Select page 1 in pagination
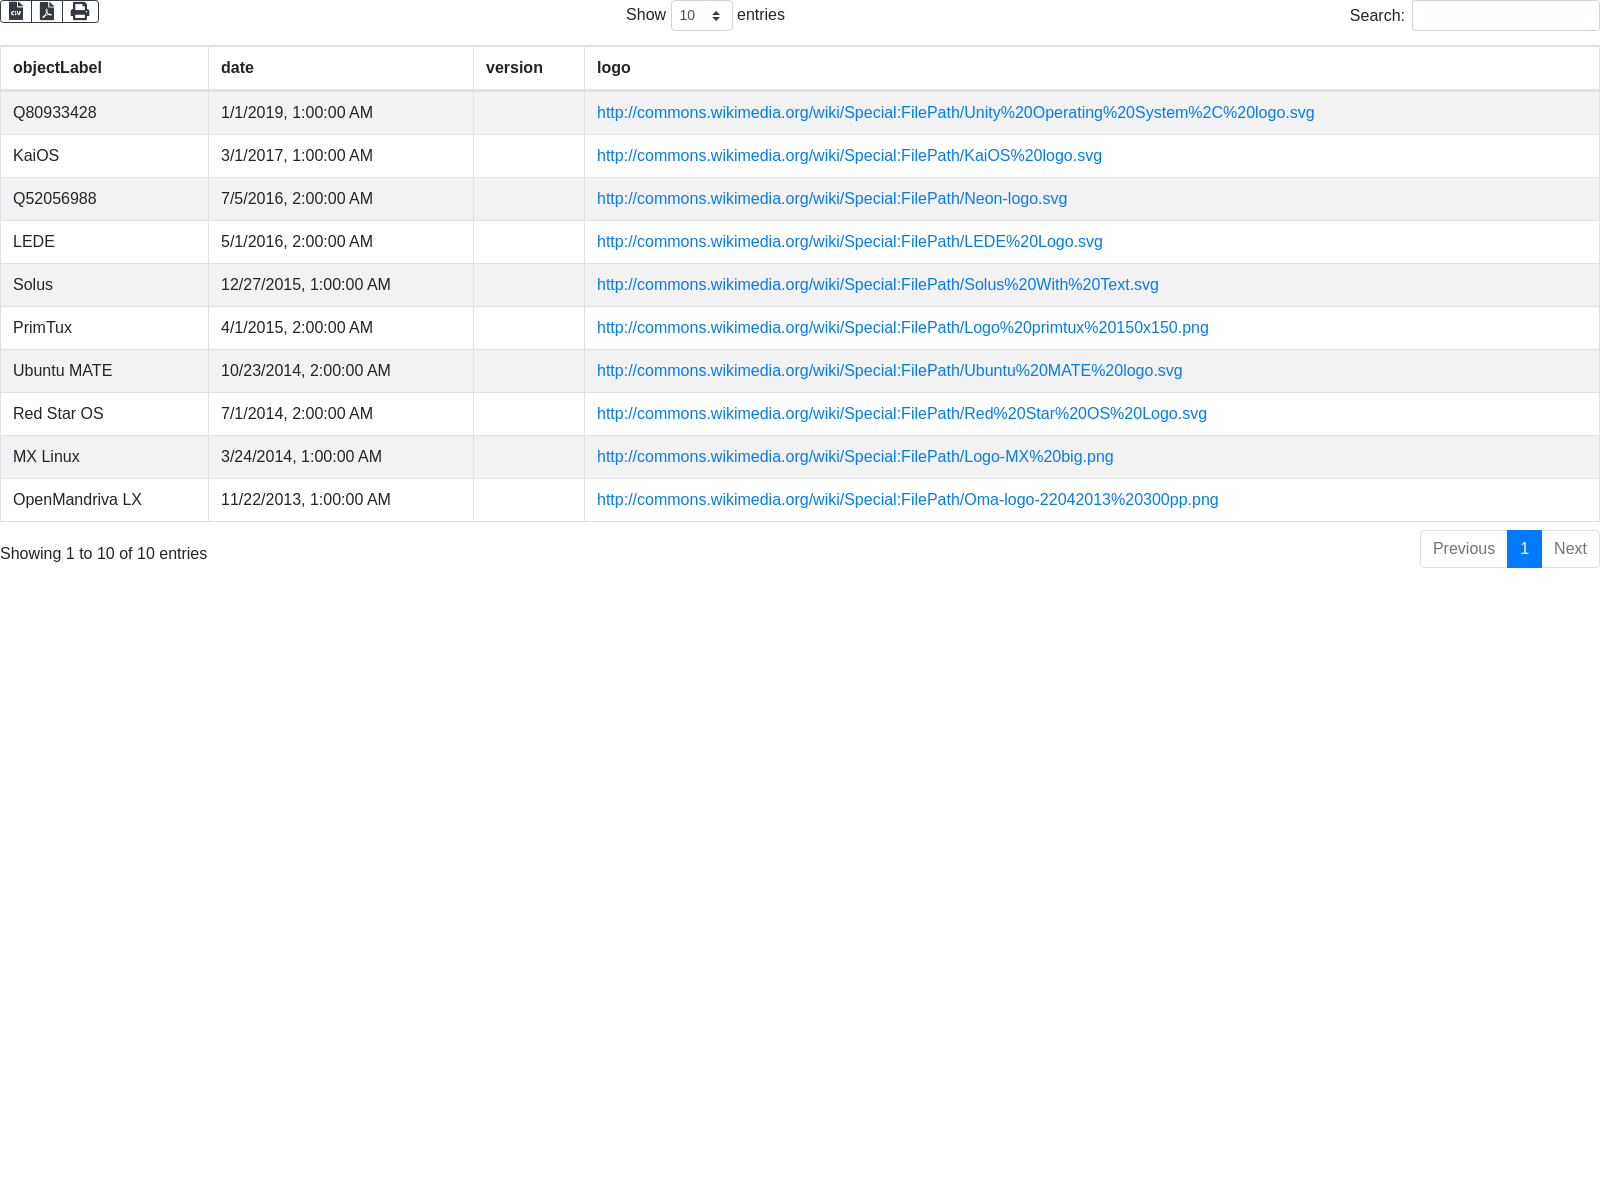The image size is (1600, 1200). [1524, 549]
